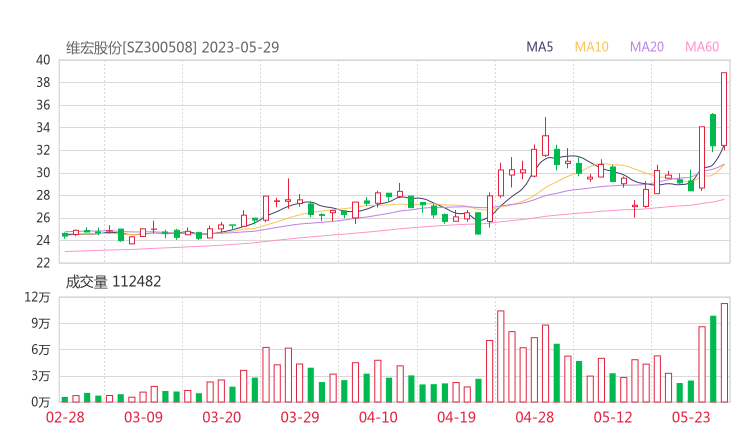Click the MA60 legend label
The image size is (740, 440).
coord(702,47)
